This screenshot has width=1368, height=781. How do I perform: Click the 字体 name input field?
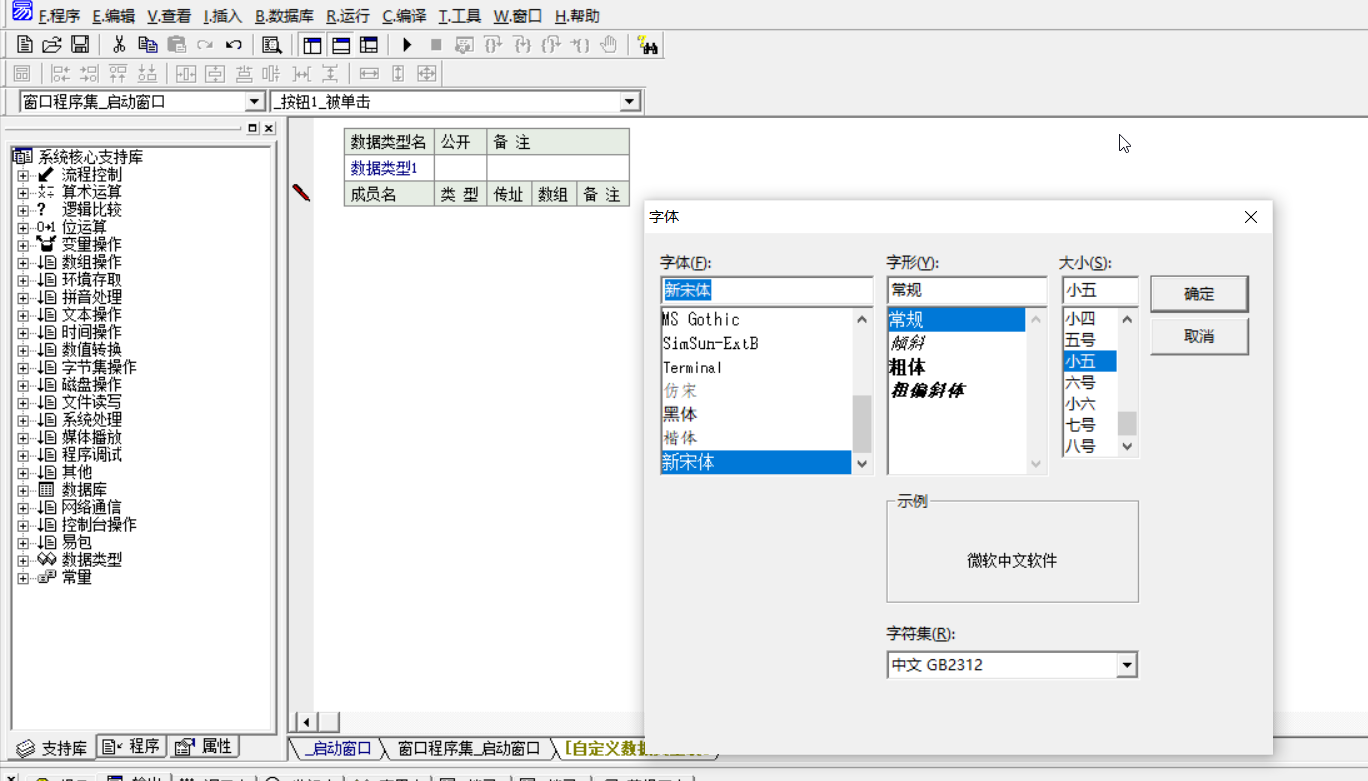[767, 291]
